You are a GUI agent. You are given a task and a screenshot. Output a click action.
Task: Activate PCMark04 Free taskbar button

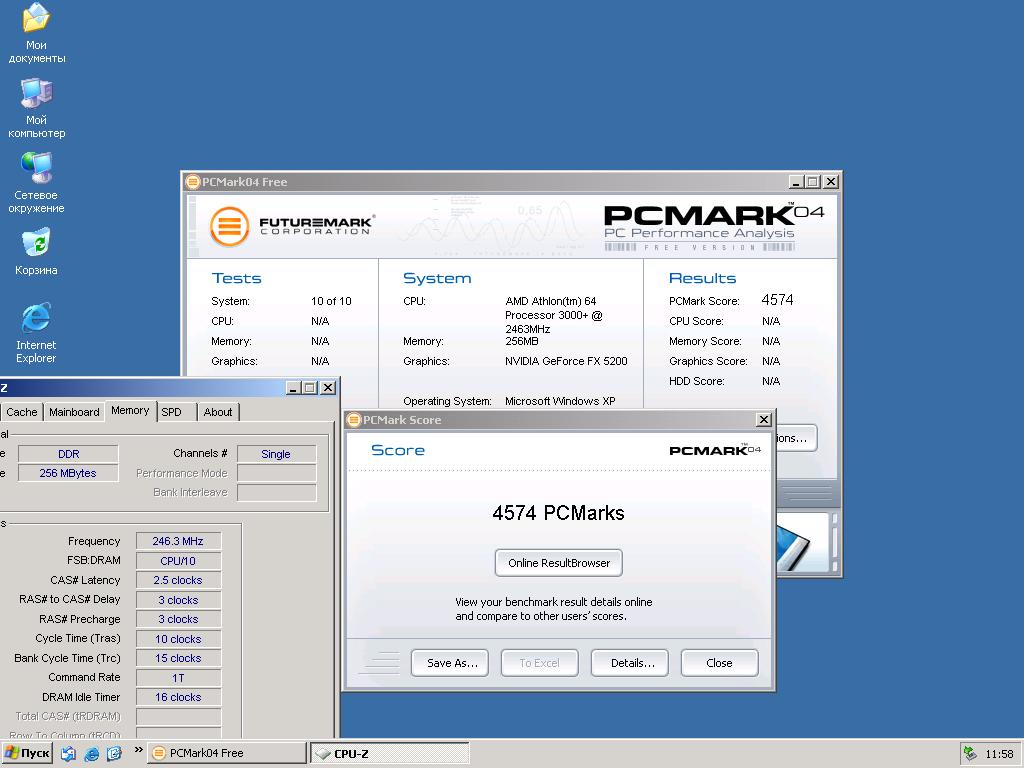click(227, 753)
